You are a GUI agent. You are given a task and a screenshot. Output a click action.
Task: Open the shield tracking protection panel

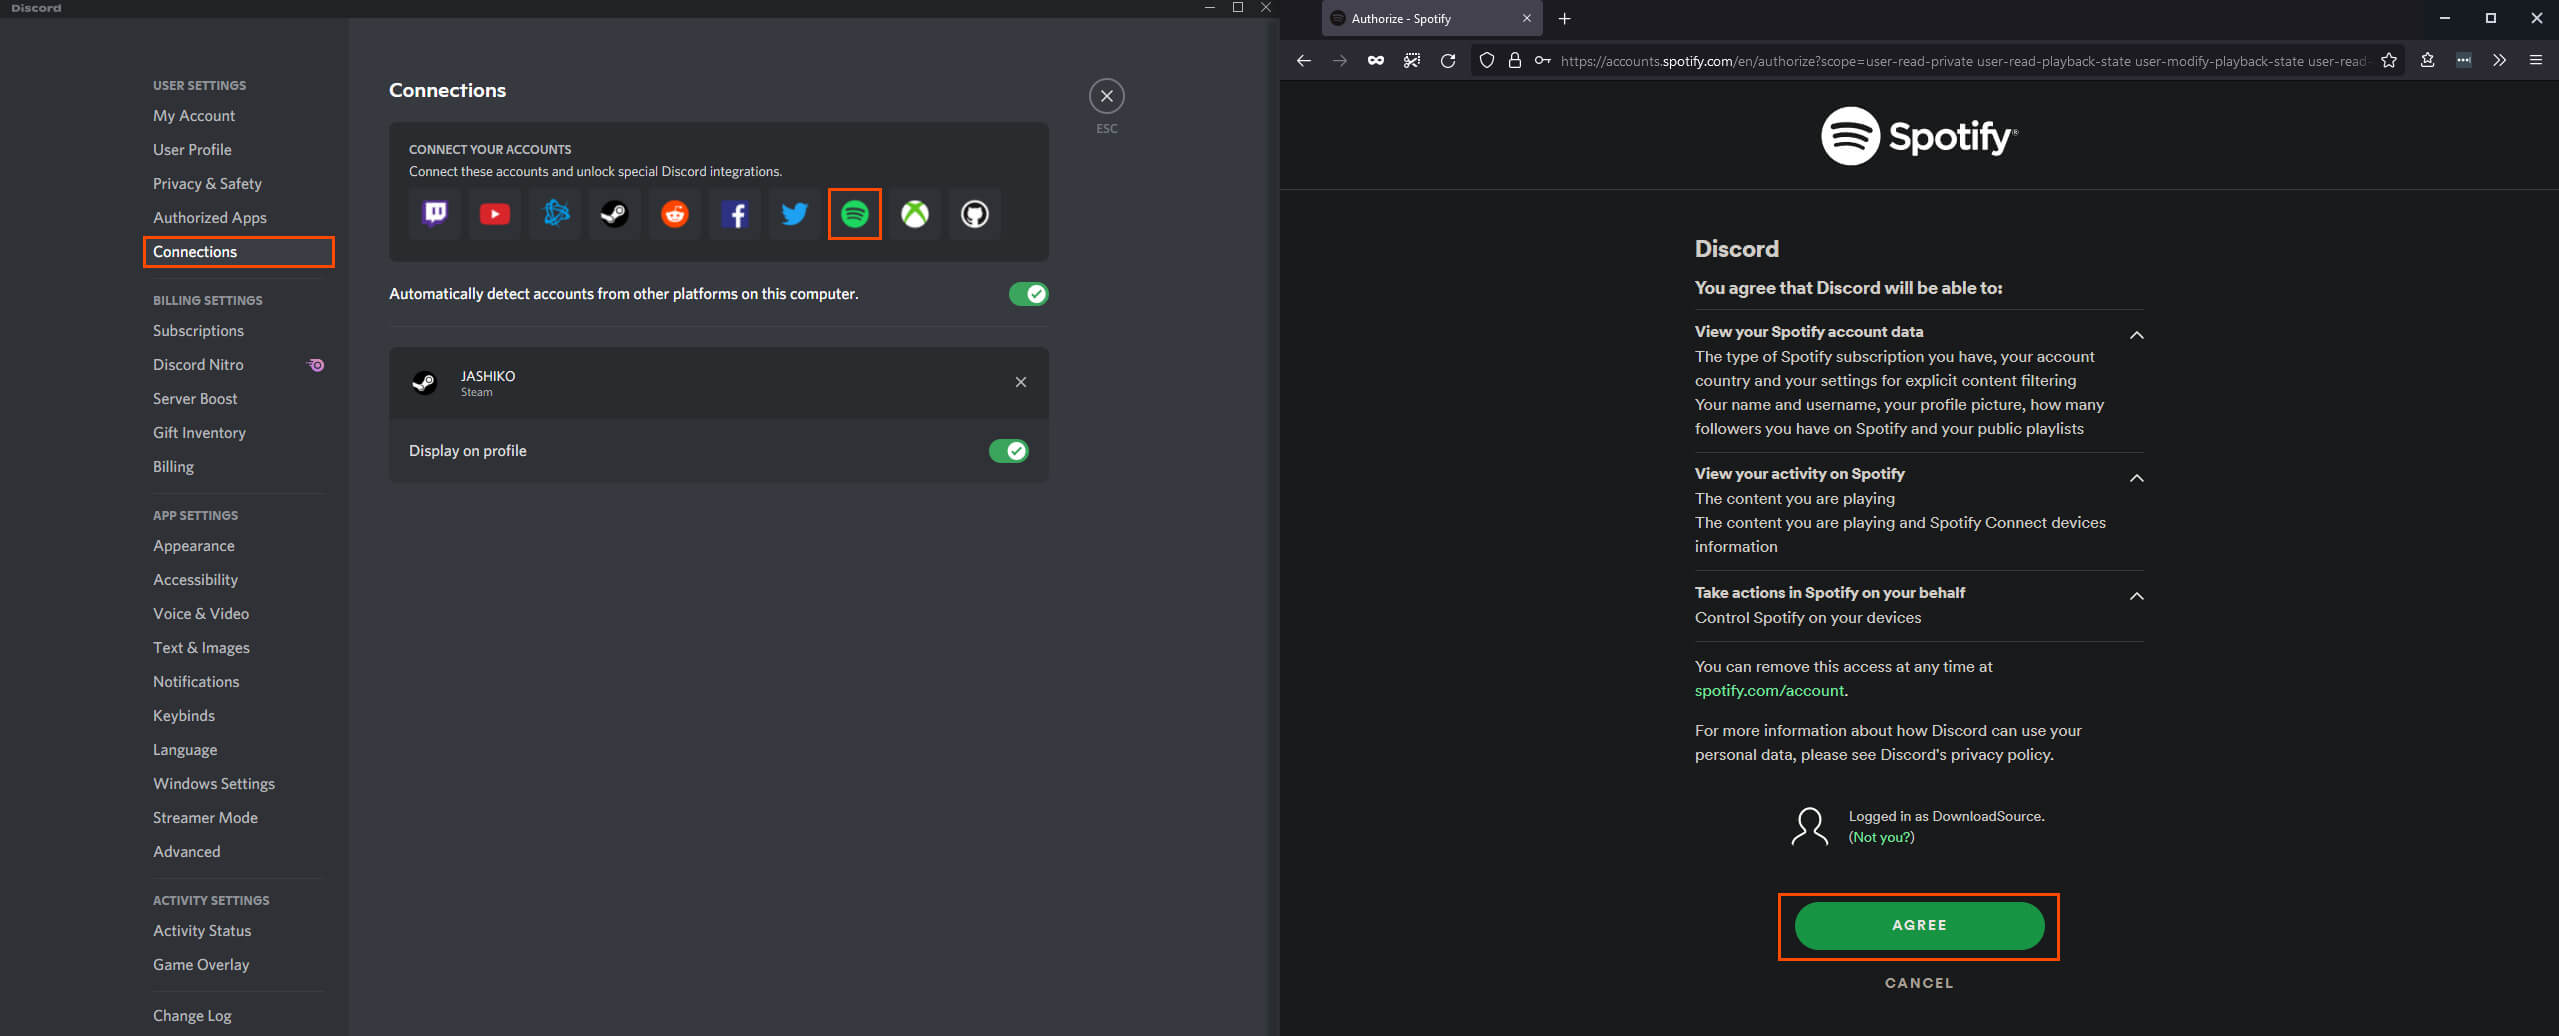[x=1487, y=61]
